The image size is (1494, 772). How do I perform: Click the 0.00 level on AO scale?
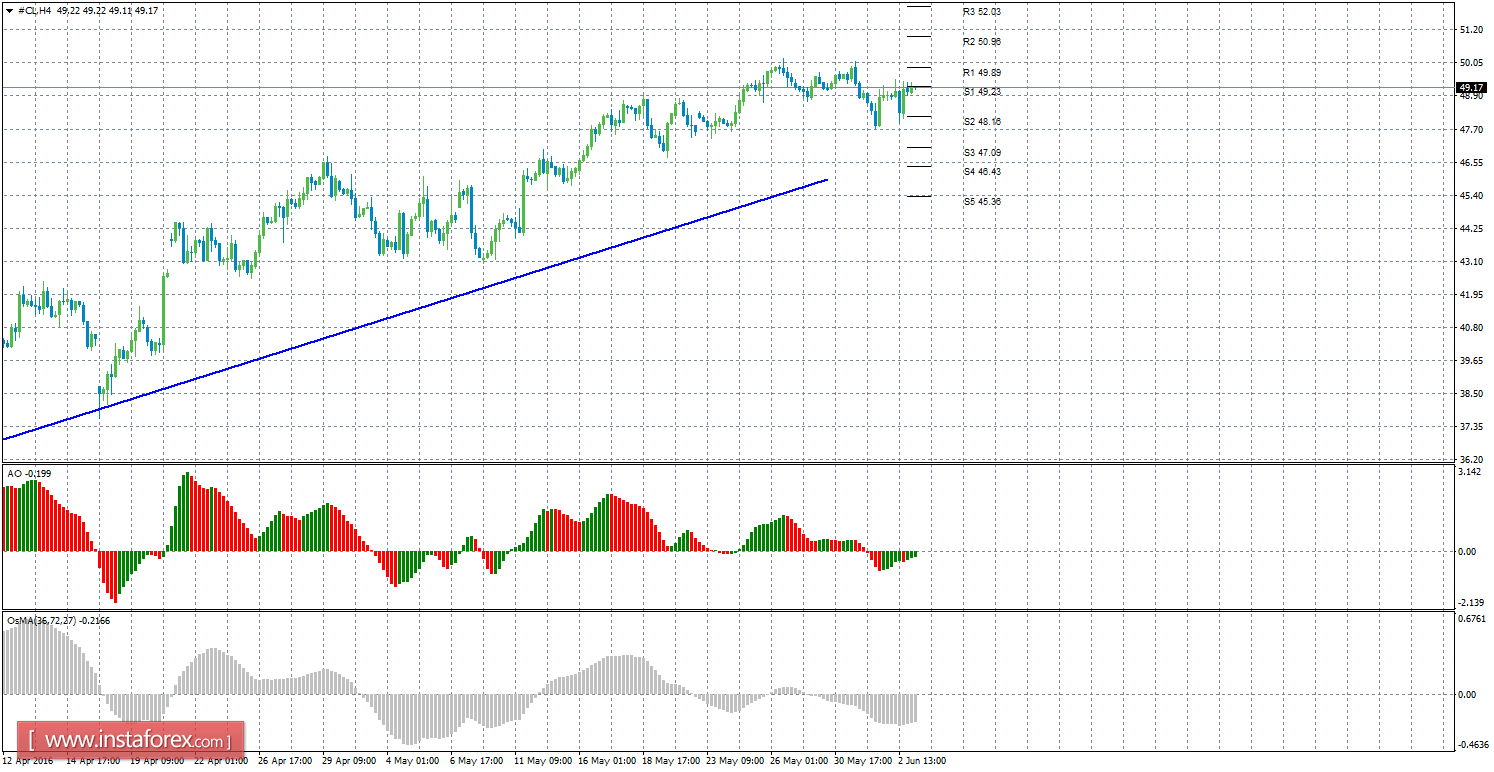pos(1466,552)
